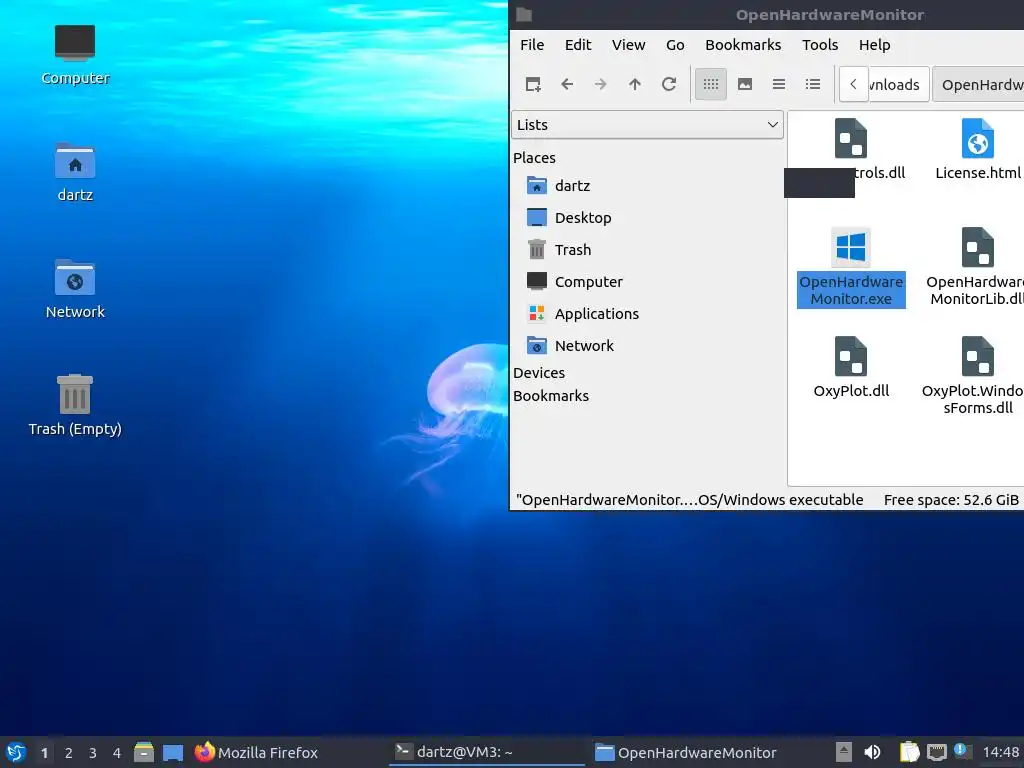Switch to workspace 1

click(x=44, y=753)
